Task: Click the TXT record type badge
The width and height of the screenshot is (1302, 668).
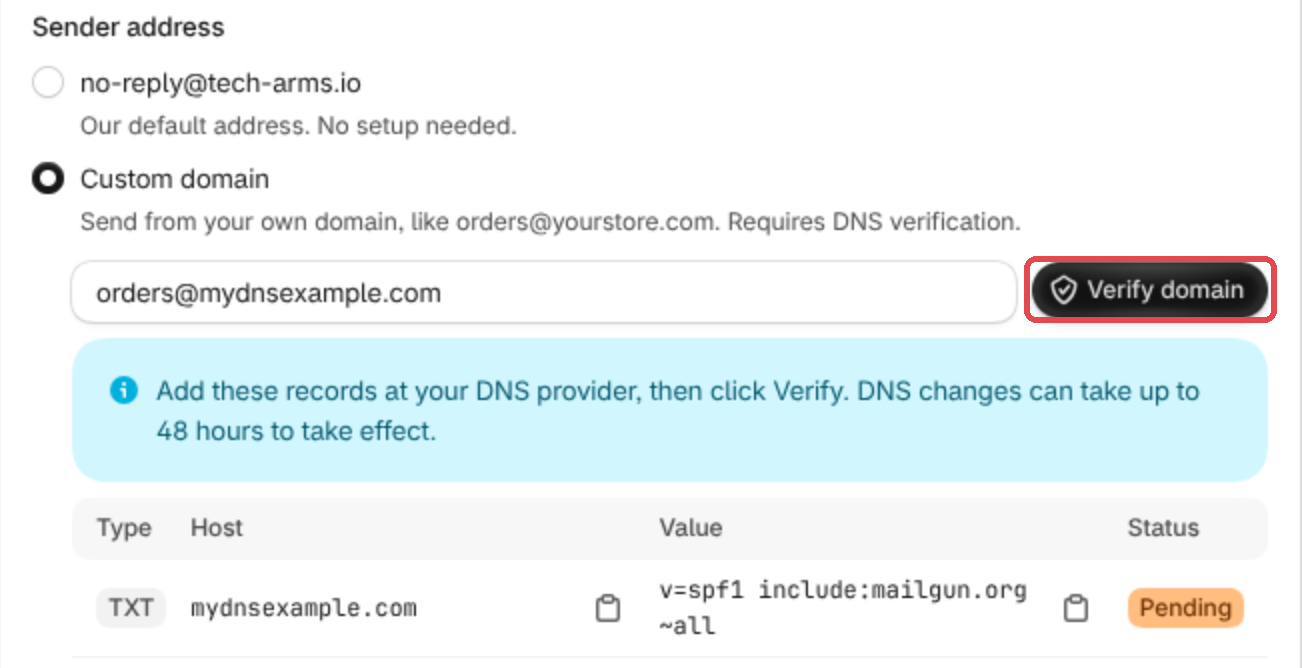Action: [130, 608]
